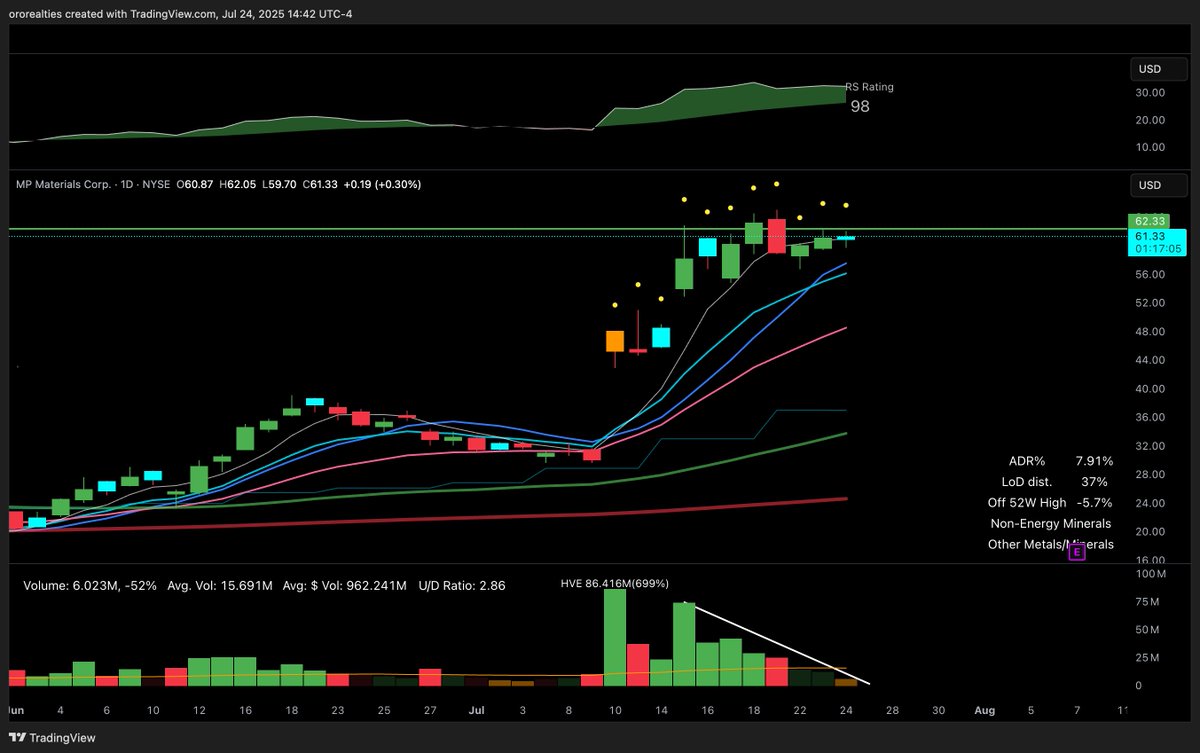This screenshot has height=753, width=1200.
Task: Click the 56.00 price axis label
Action: coord(1150,274)
